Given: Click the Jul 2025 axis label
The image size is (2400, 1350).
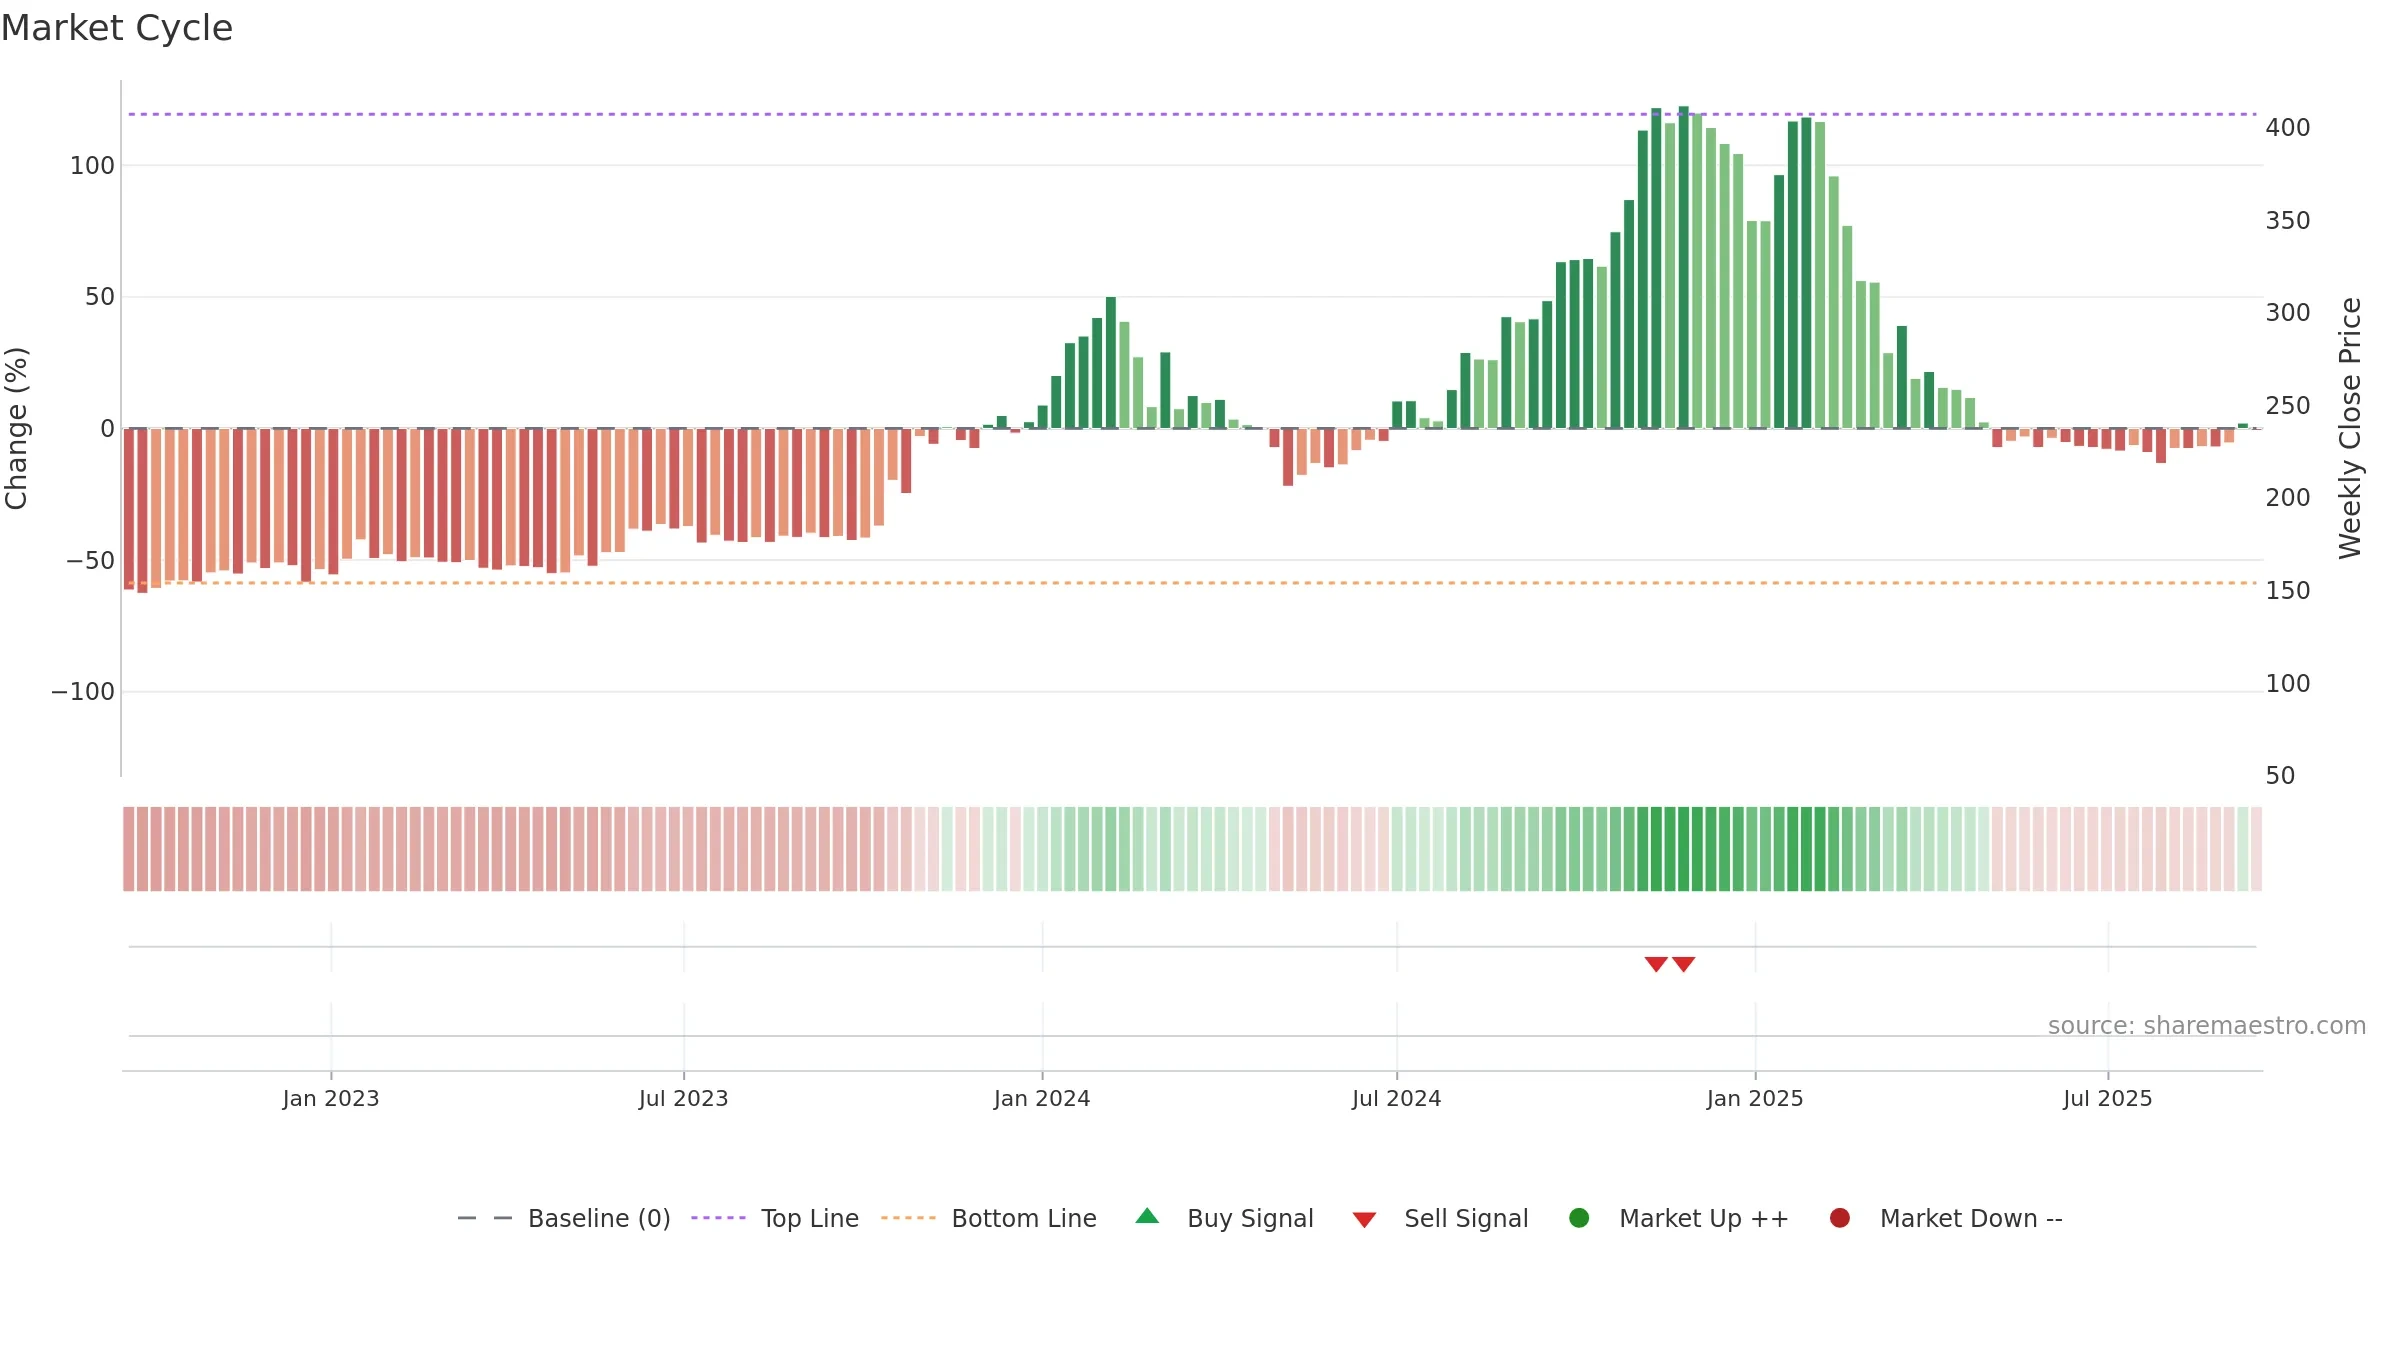Looking at the screenshot, I should [2108, 1098].
